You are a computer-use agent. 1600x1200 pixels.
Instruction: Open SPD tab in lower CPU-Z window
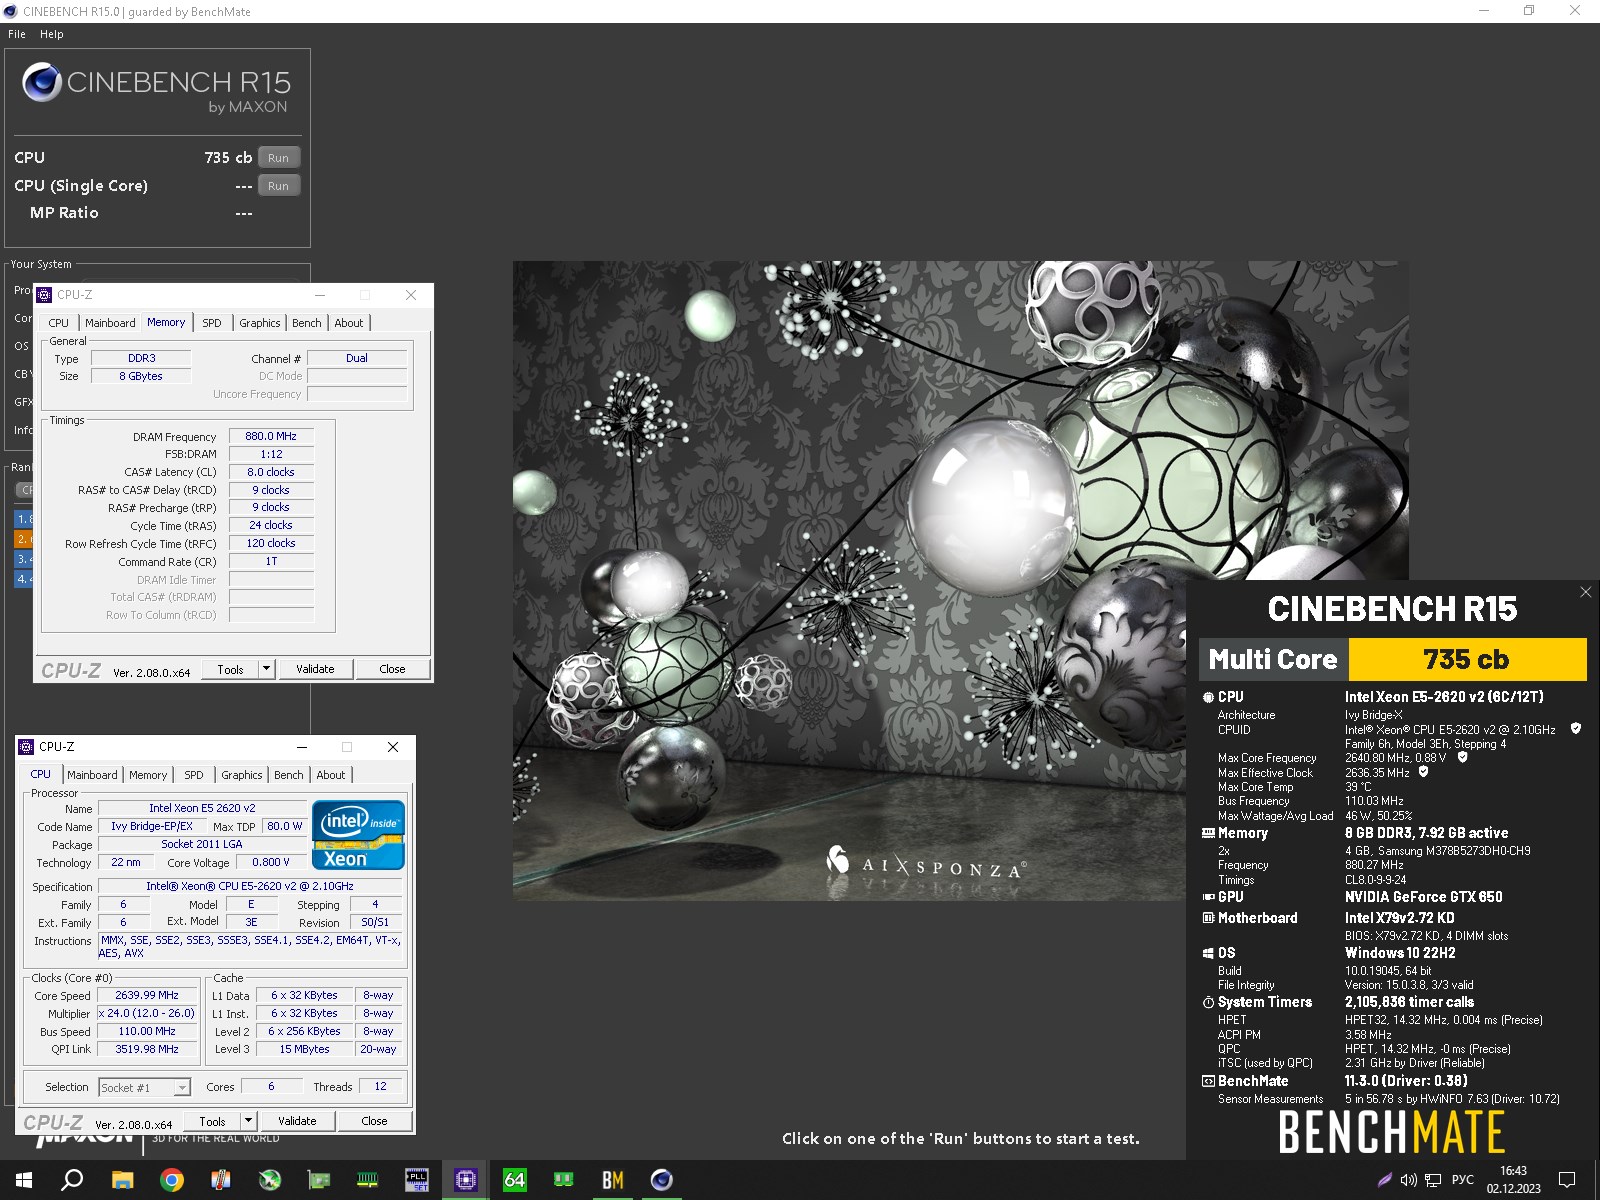point(194,775)
